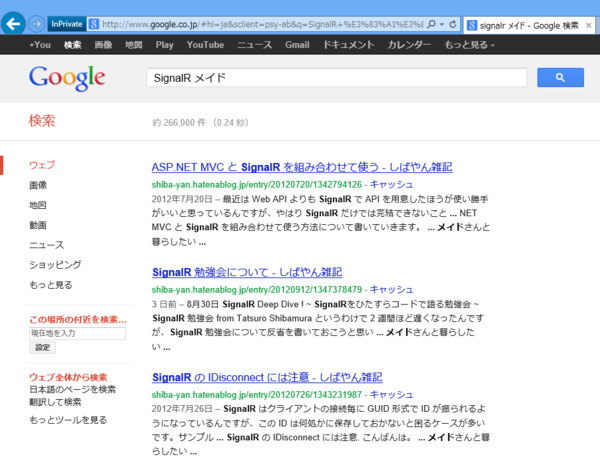This screenshot has height=461, width=600.
Task: Select the signalr メイド - Google 検索 tab
Action: click(x=529, y=26)
